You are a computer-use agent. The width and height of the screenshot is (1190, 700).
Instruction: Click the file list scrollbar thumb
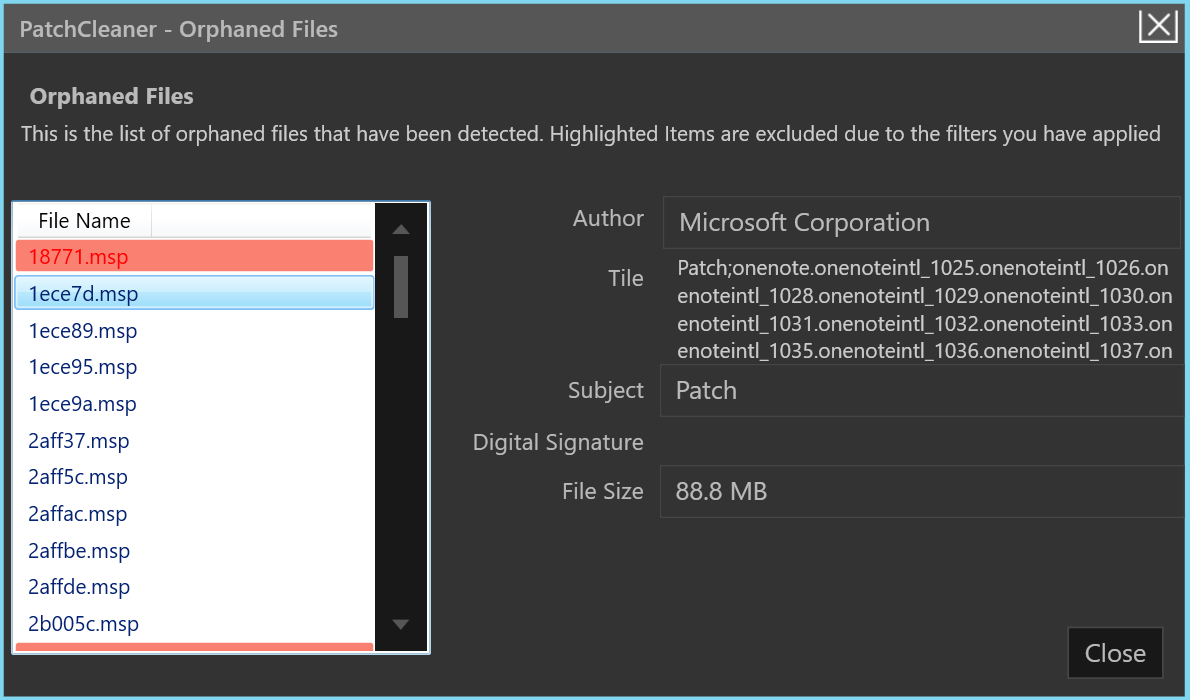click(401, 286)
